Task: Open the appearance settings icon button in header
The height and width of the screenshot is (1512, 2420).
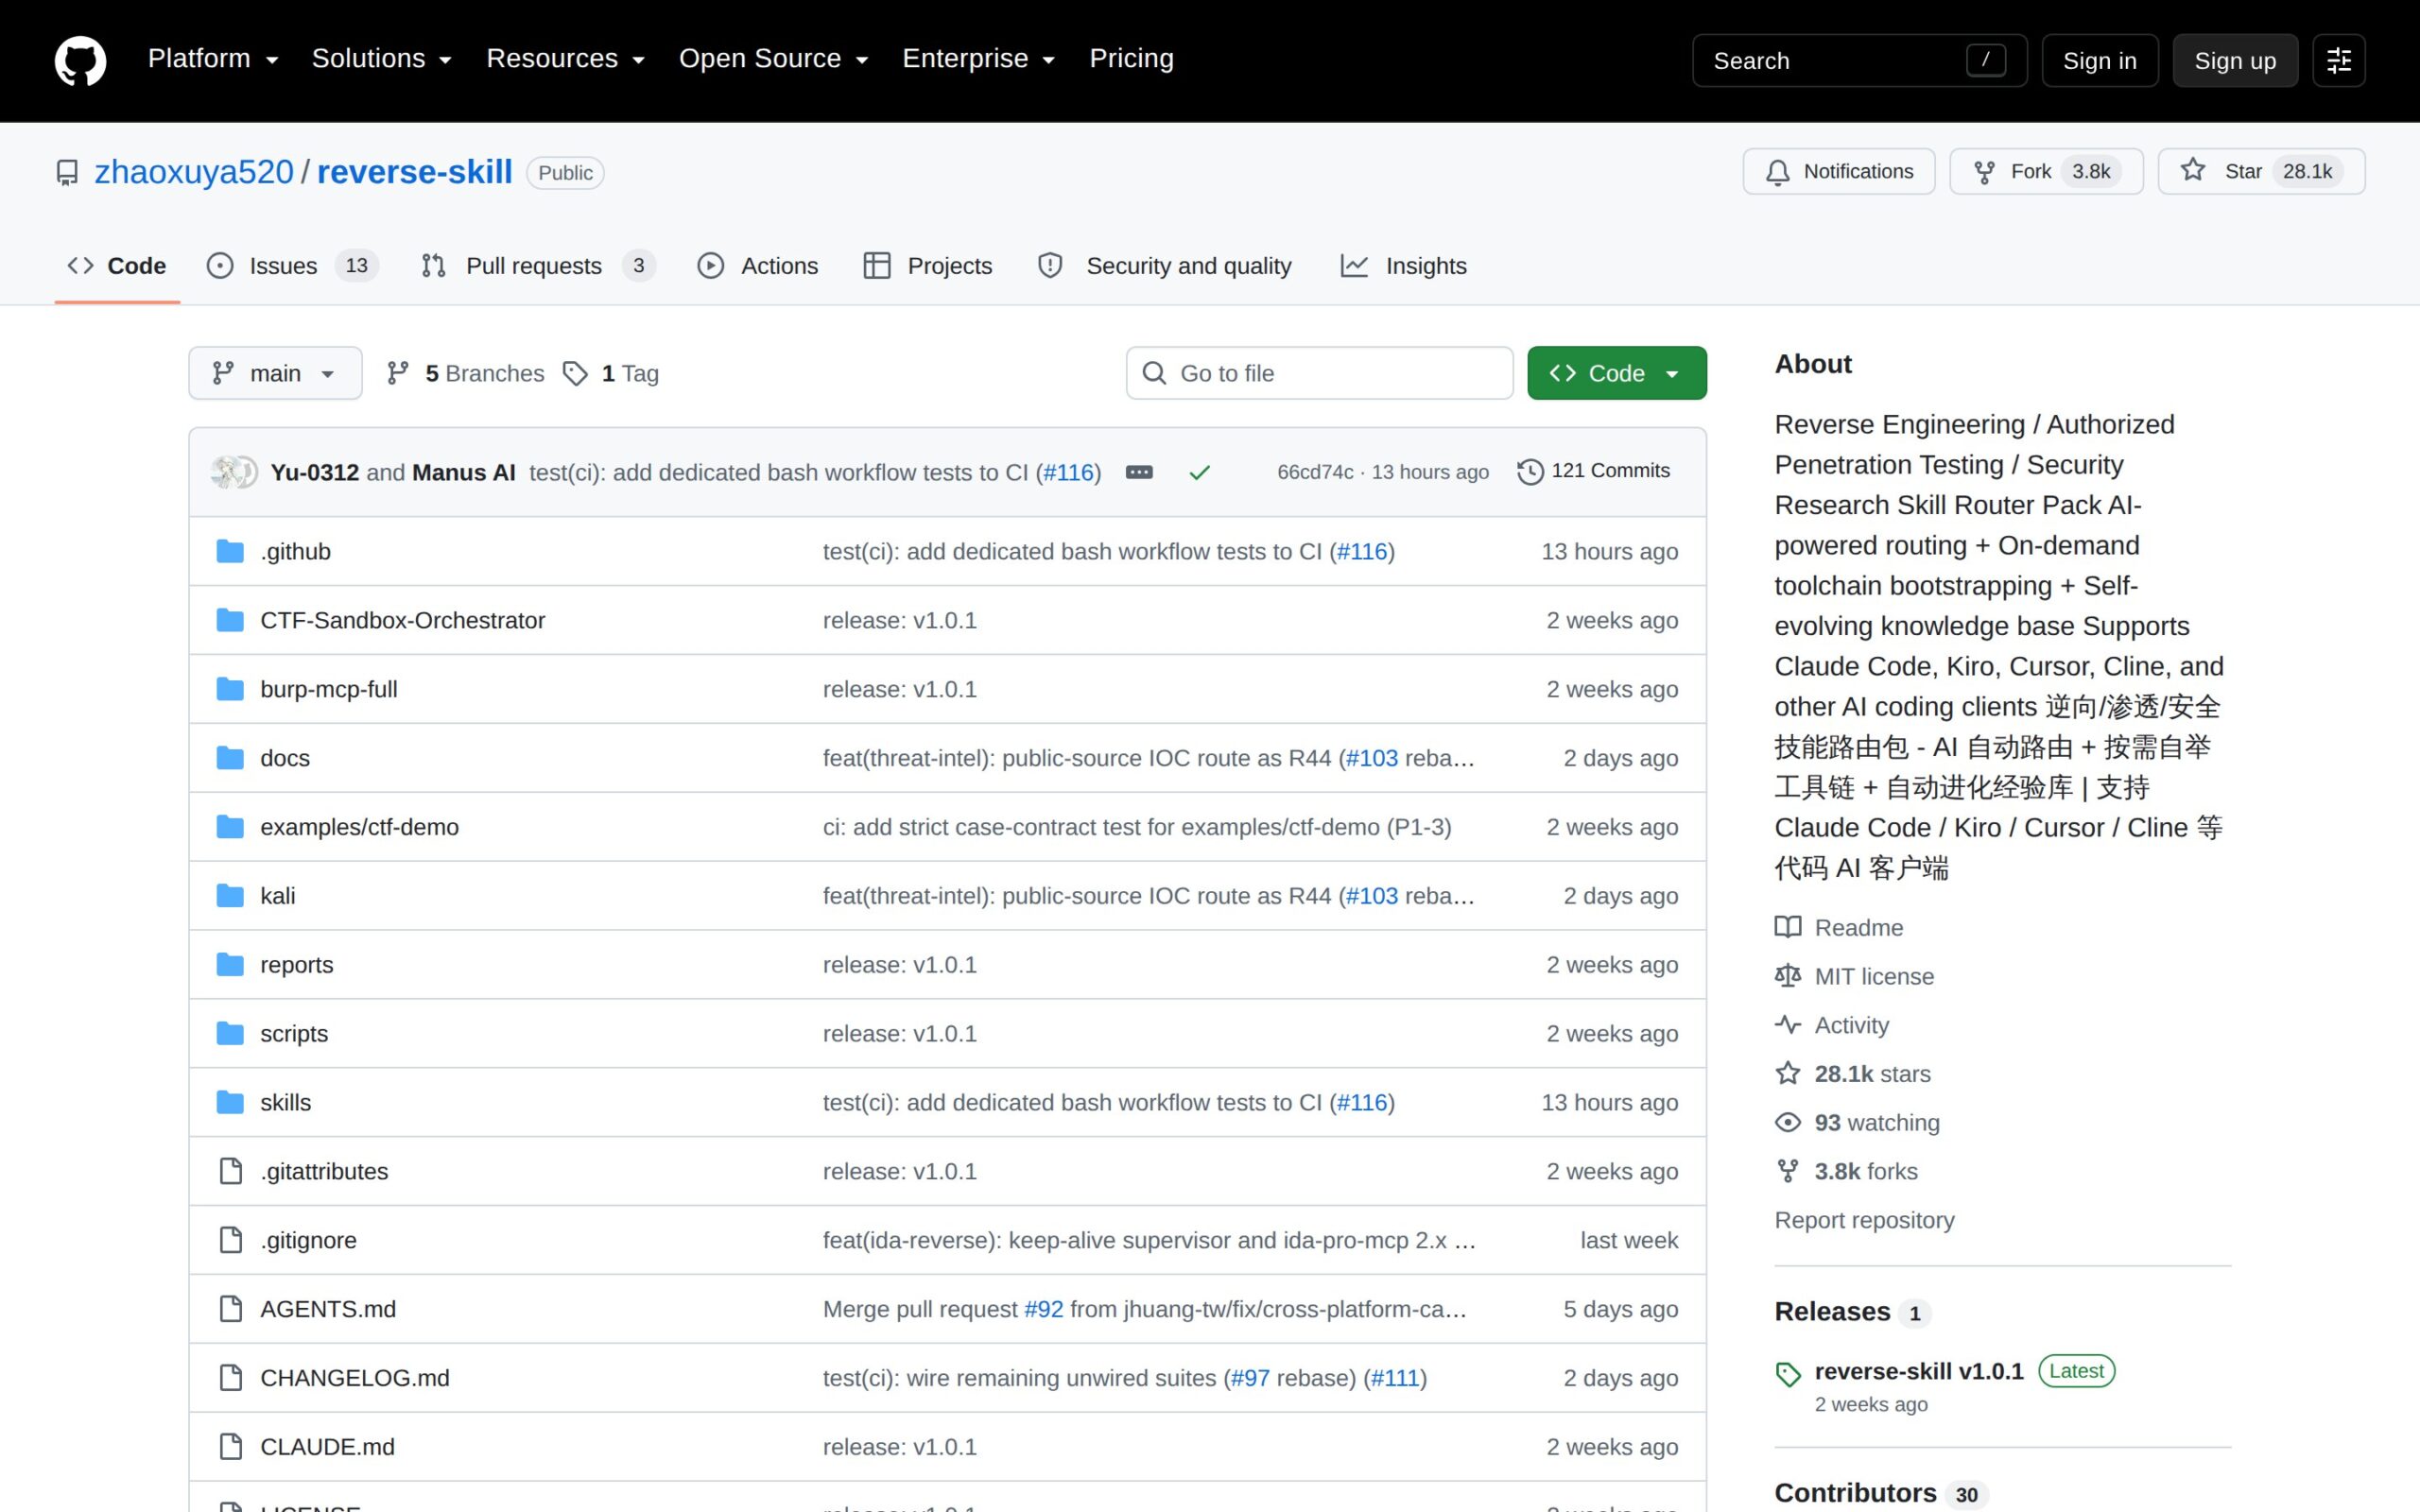Action: 2338,61
